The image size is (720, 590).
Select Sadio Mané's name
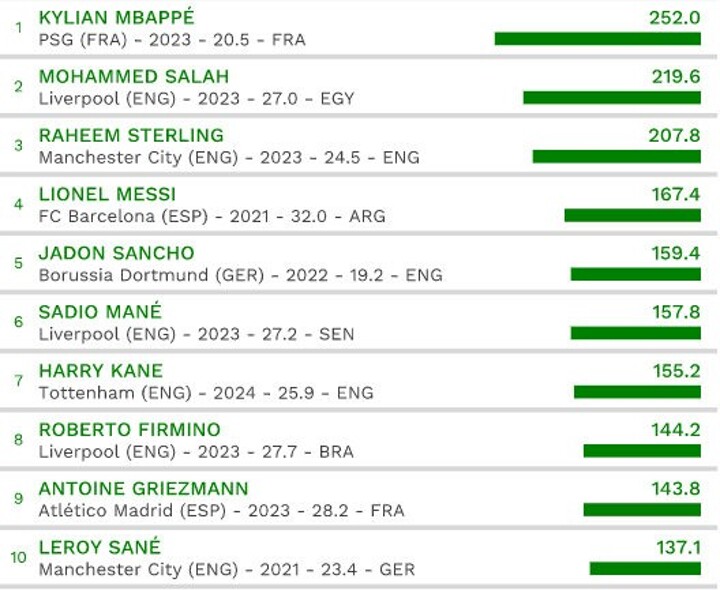[100, 312]
